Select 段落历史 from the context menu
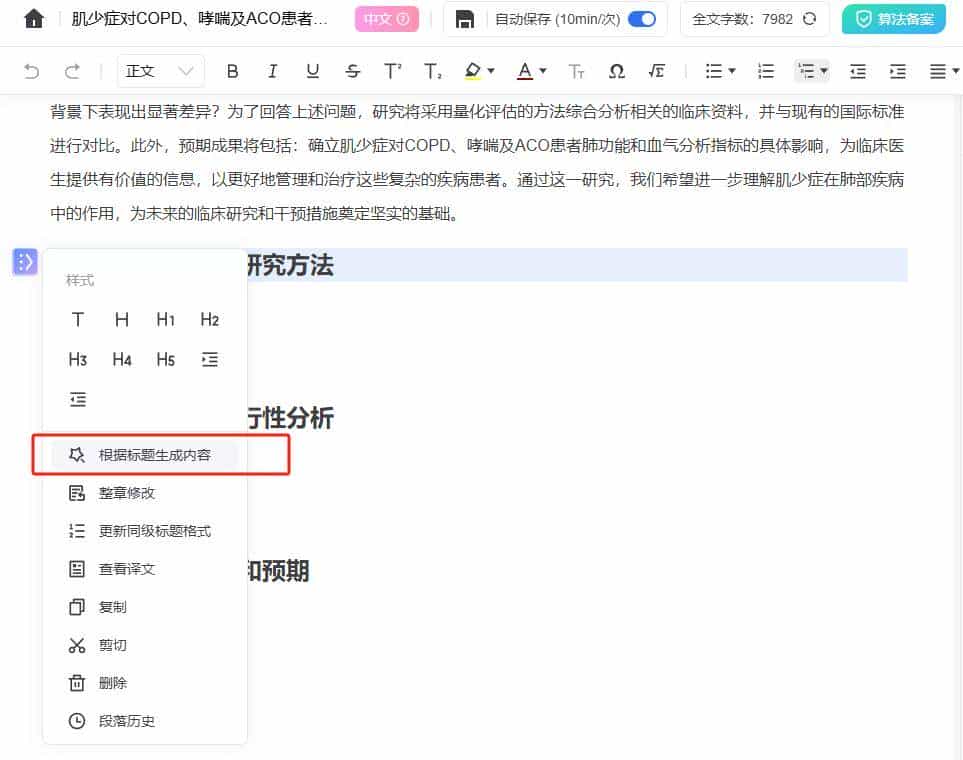The height and width of the screenshot is (760, 963). pyautogui.click(x=126, y=720)
